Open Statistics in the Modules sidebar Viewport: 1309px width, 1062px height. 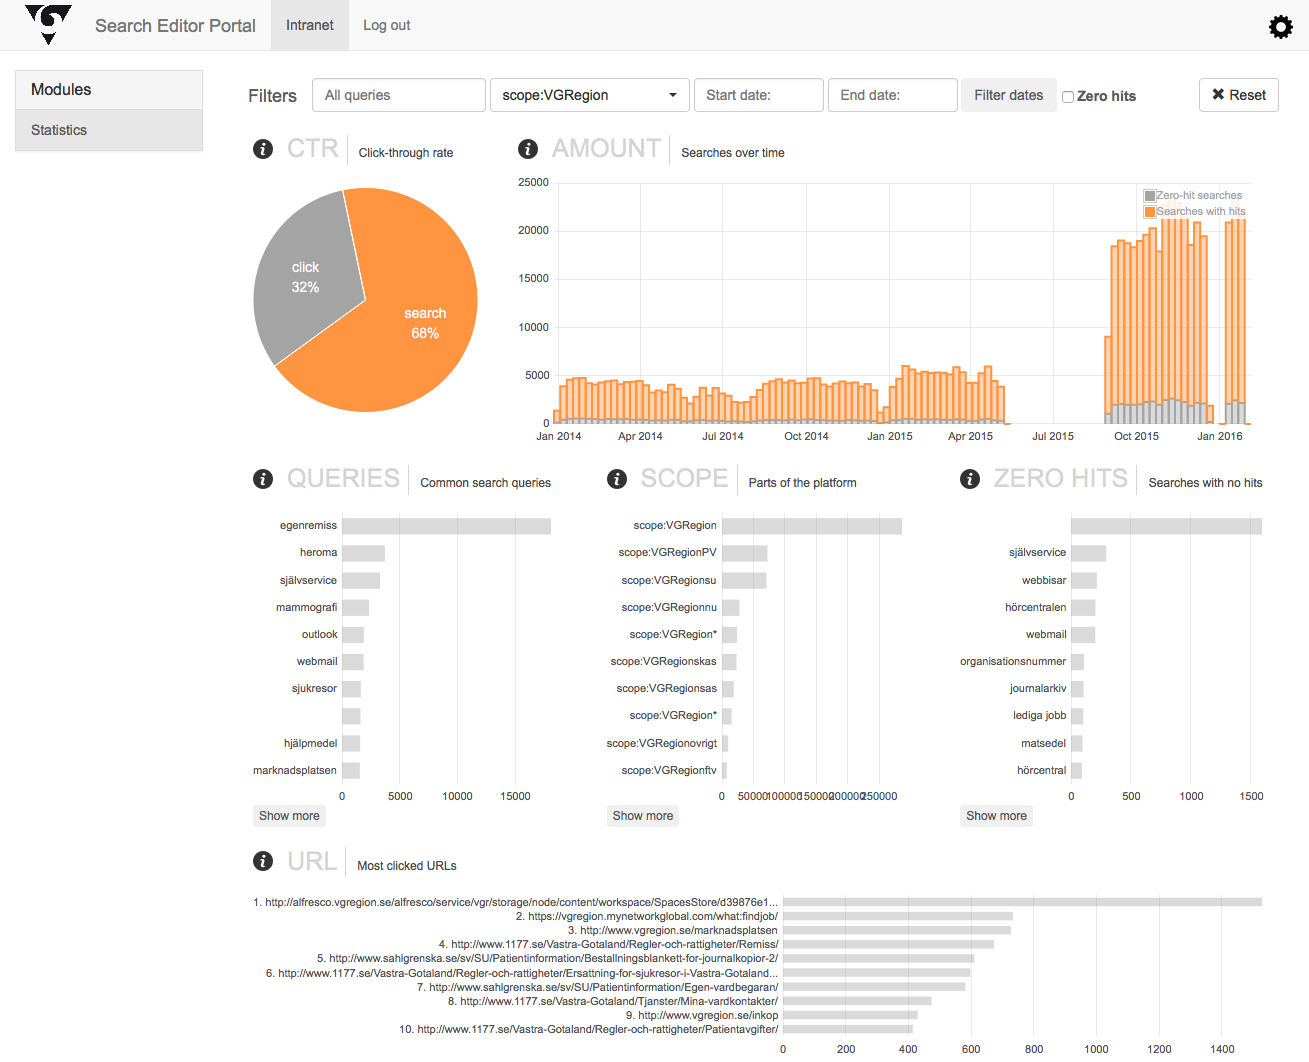59,130
